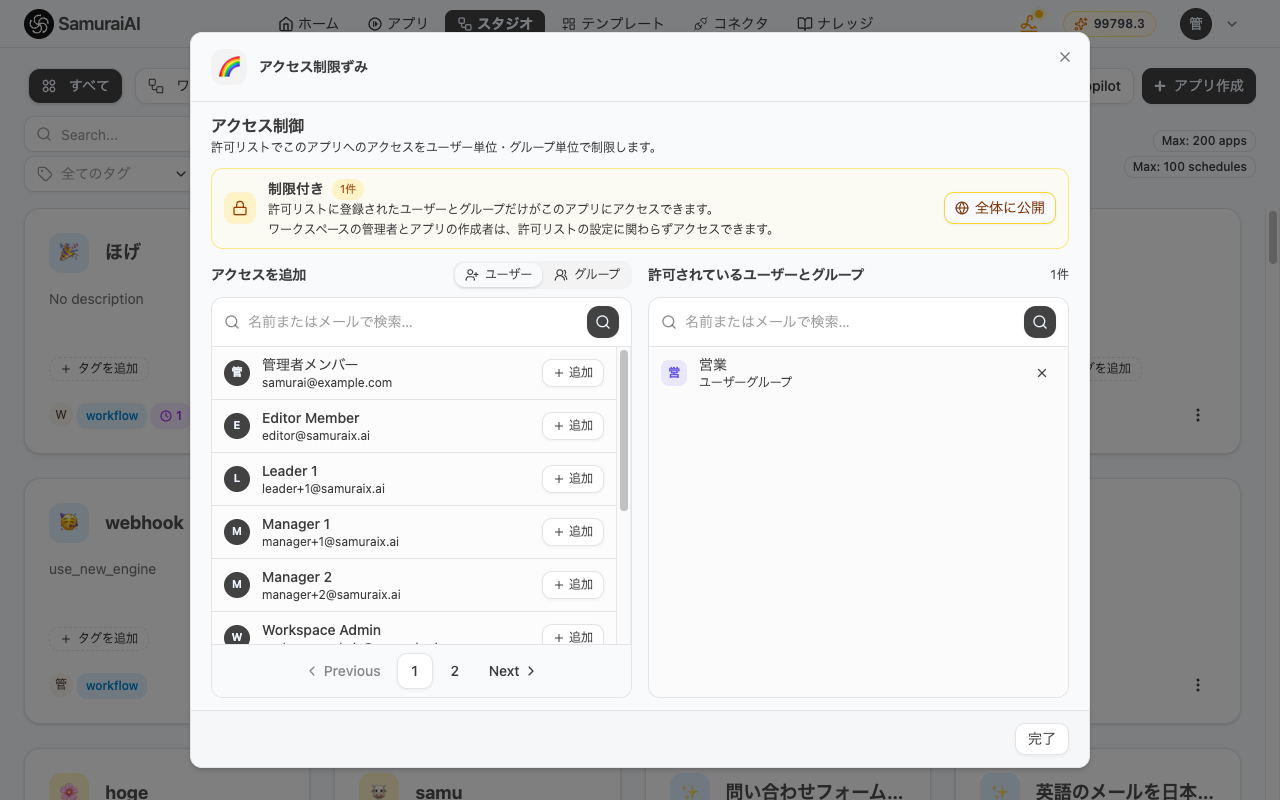Click the left search magnifier button
The image size is (1280, 800).
pyautogui.click(x=603, y=322)
